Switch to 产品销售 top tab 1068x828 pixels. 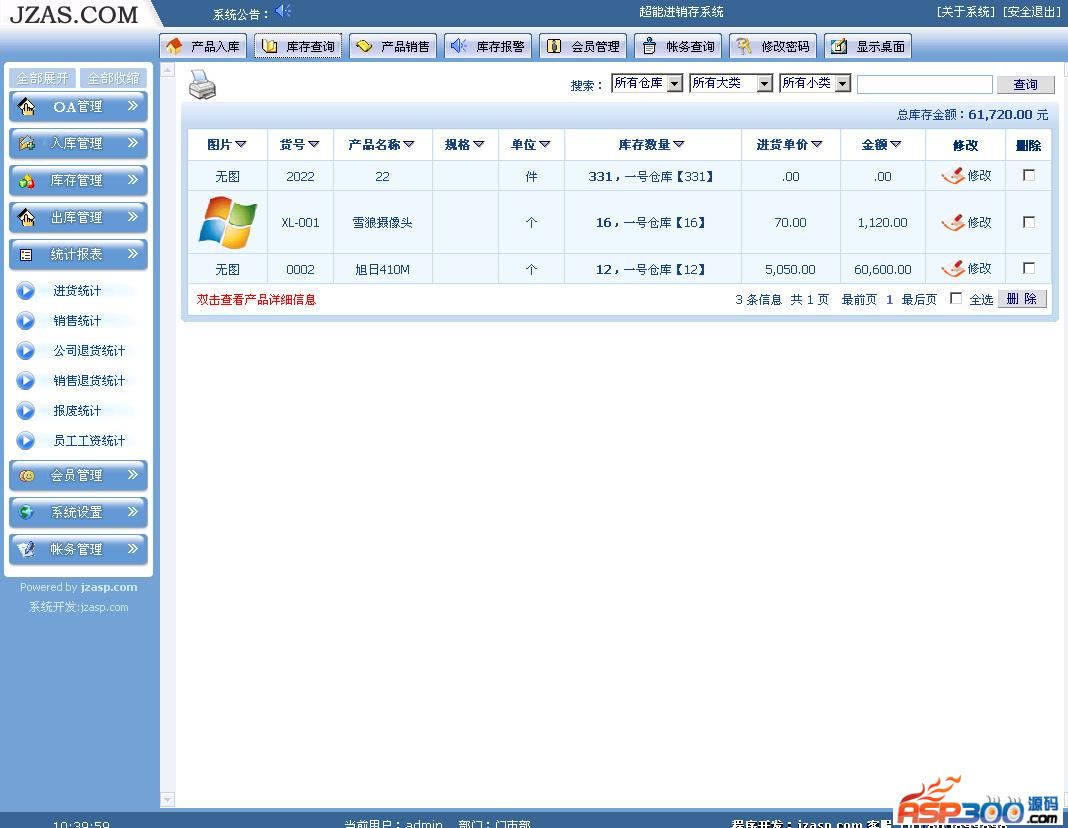393,46
